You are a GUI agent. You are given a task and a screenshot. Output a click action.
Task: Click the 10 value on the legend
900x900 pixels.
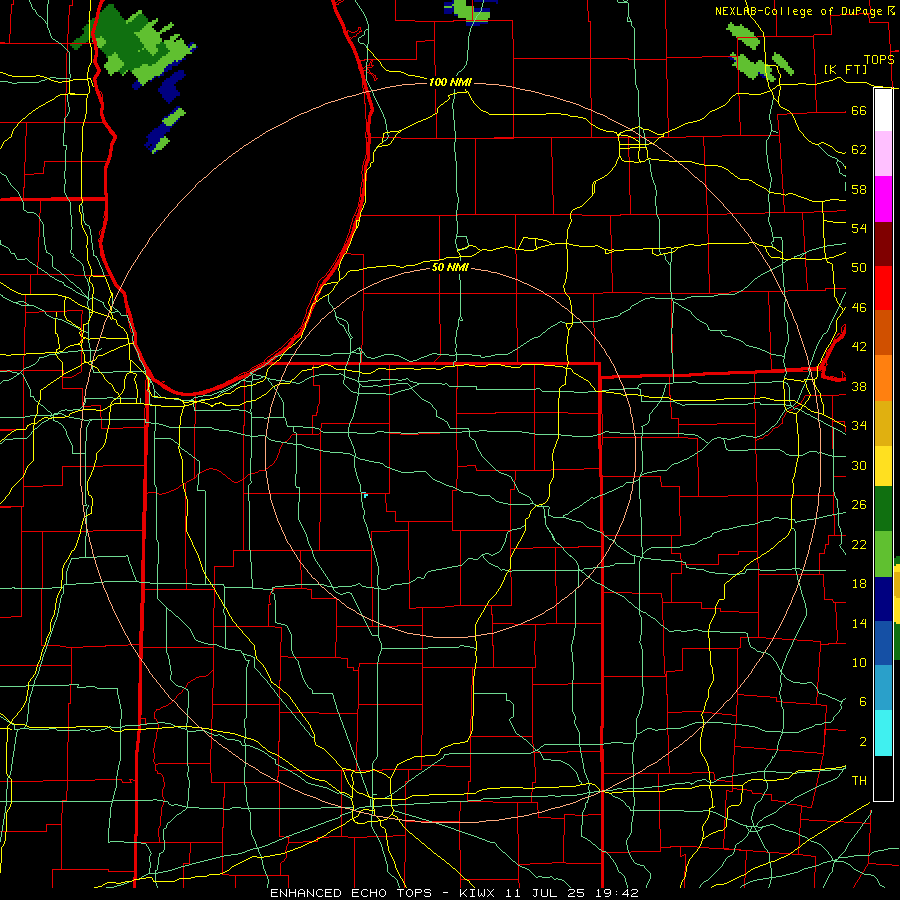(x=859, y=662)
